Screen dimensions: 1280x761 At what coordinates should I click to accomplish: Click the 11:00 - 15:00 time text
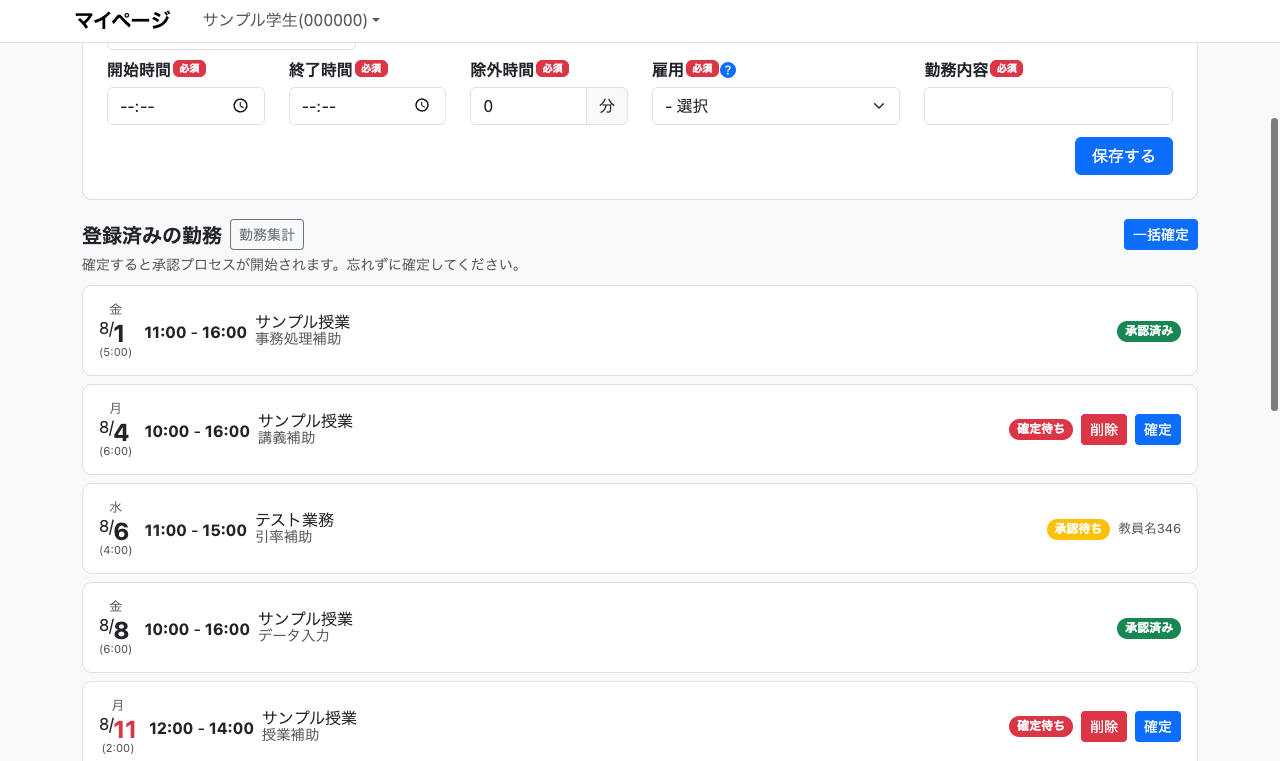click(x=196, y=530)
